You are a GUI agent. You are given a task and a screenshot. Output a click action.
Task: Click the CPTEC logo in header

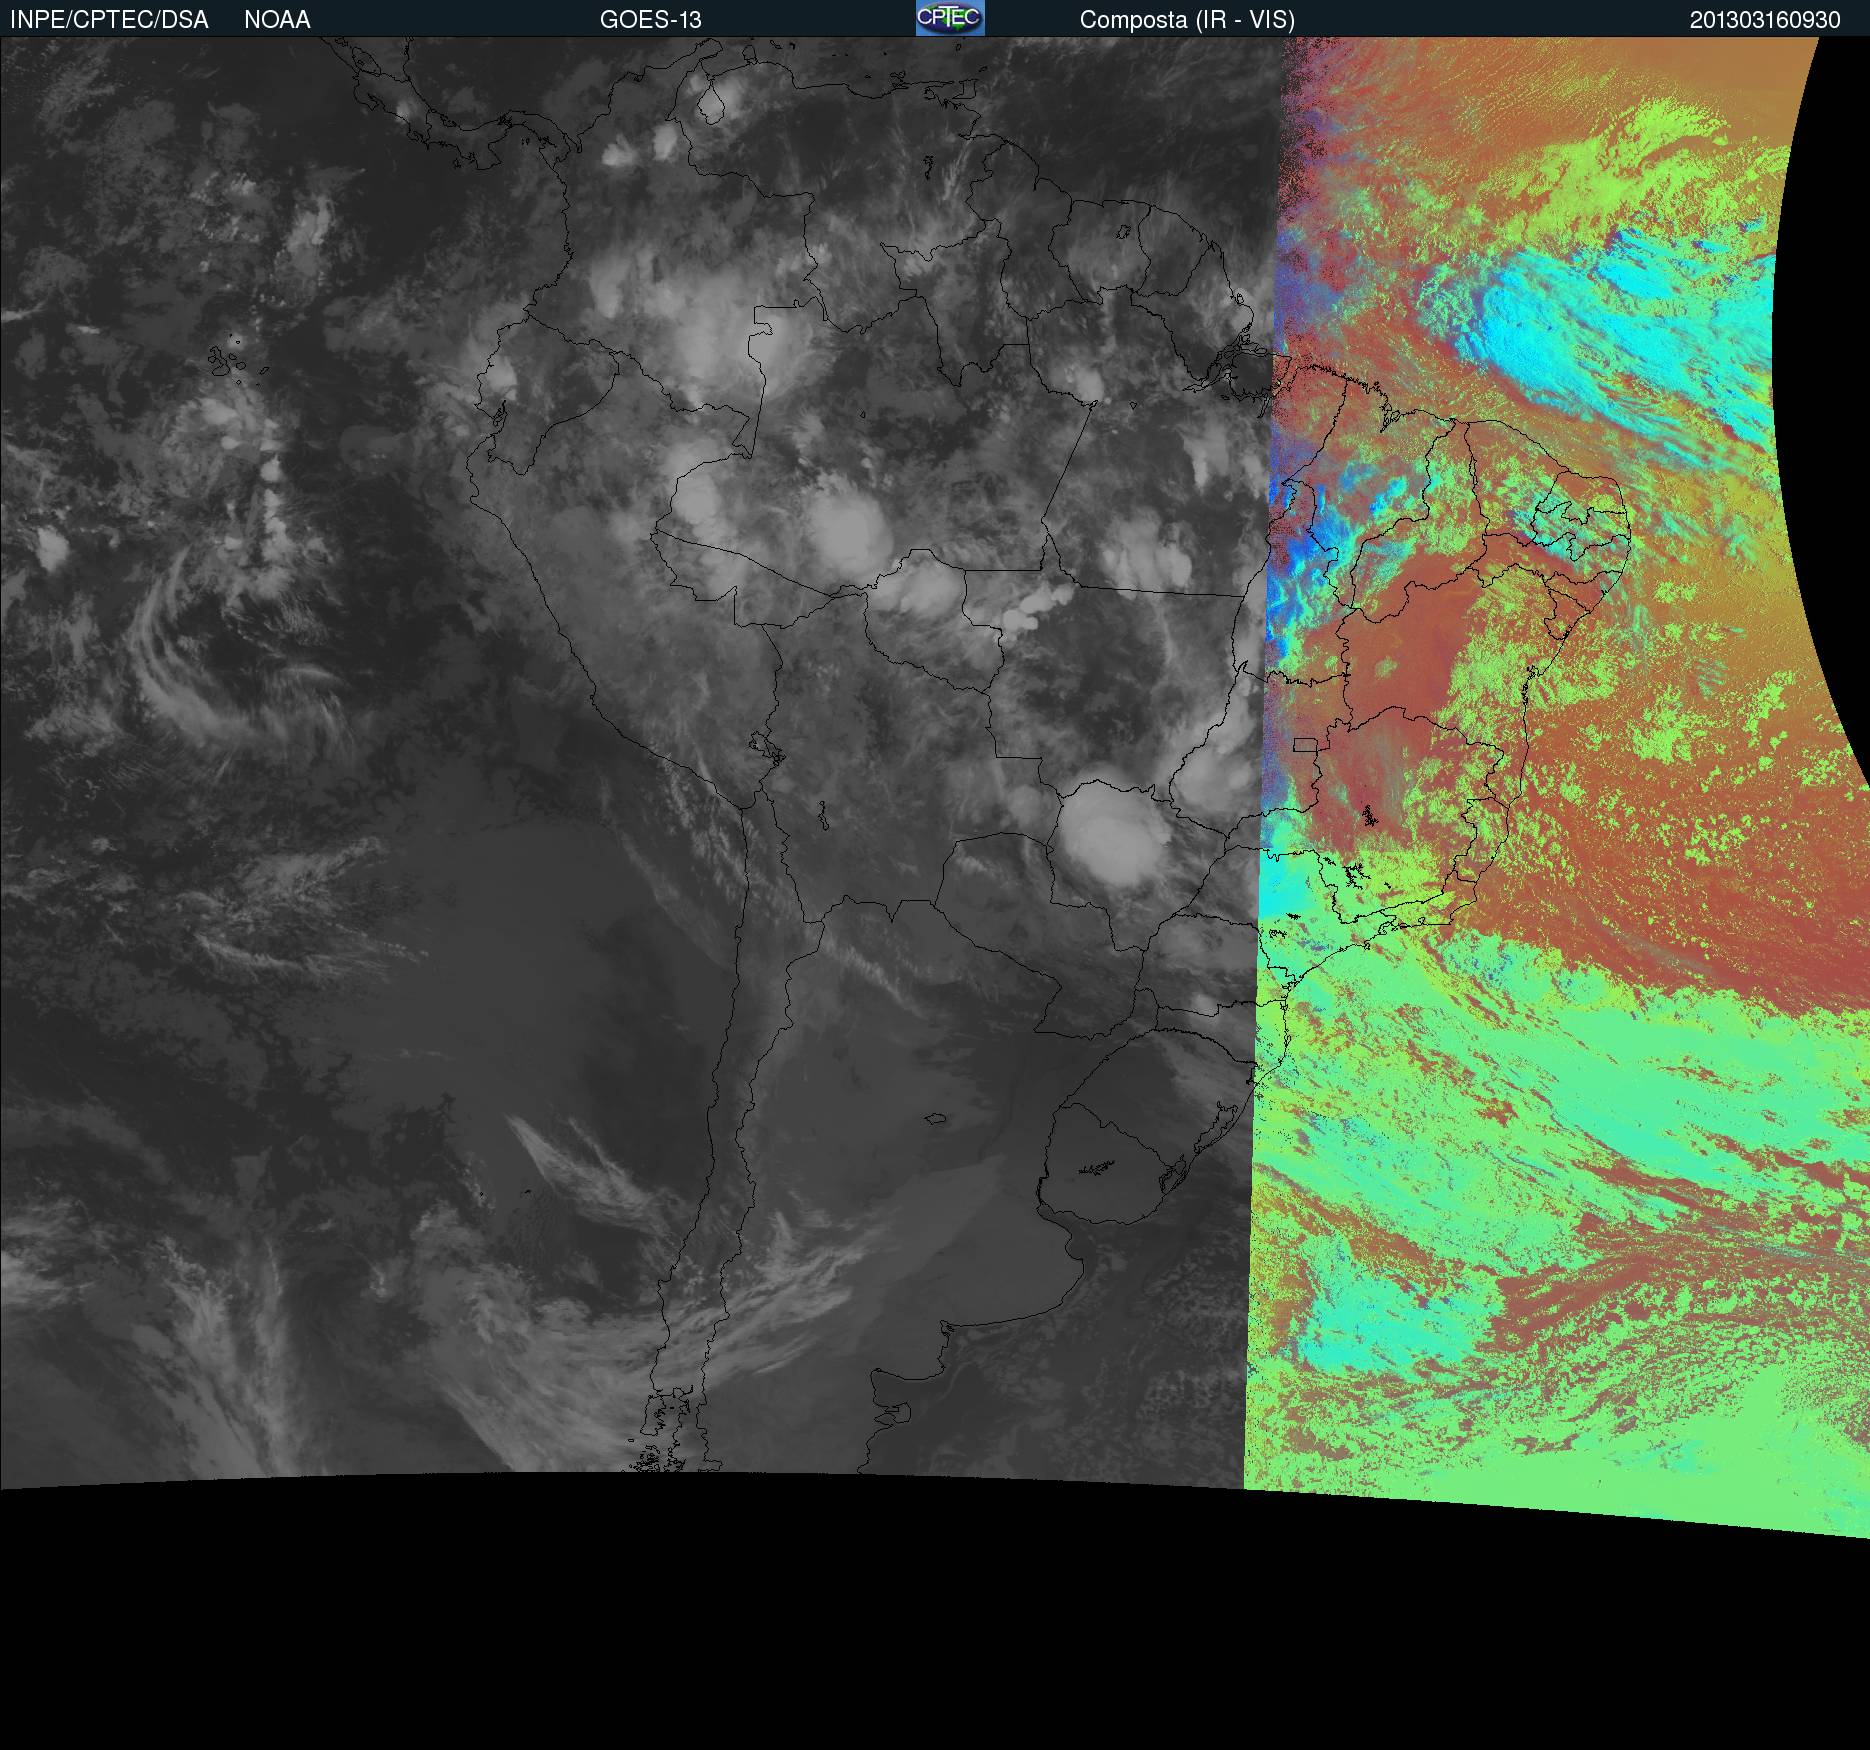click(x=950, y=18)
